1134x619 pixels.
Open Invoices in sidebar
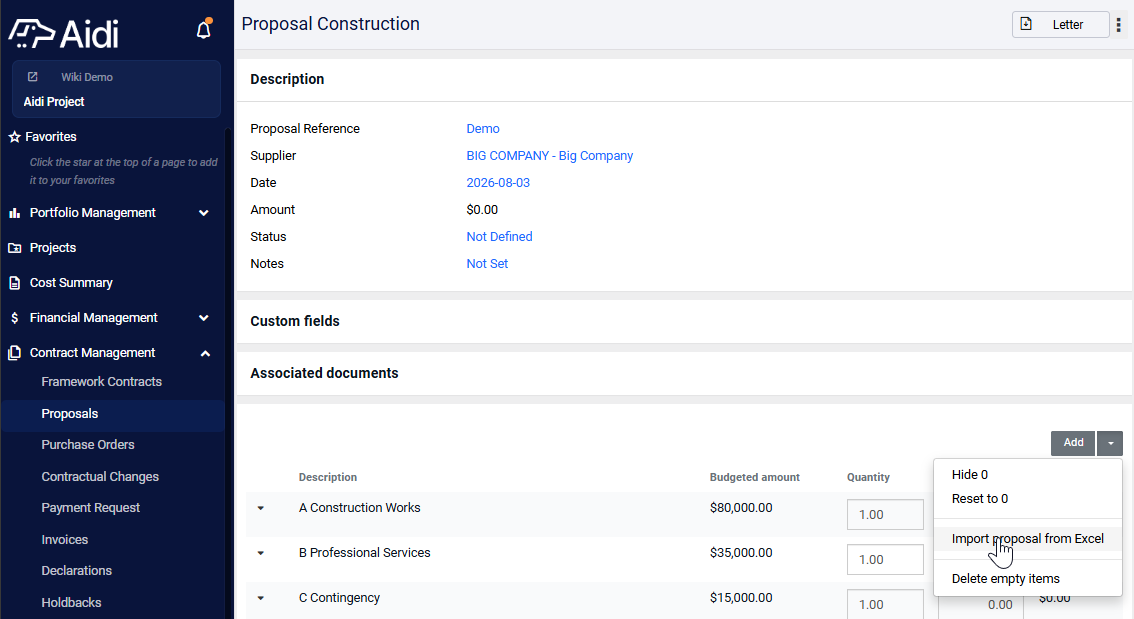tap(64, 539)
